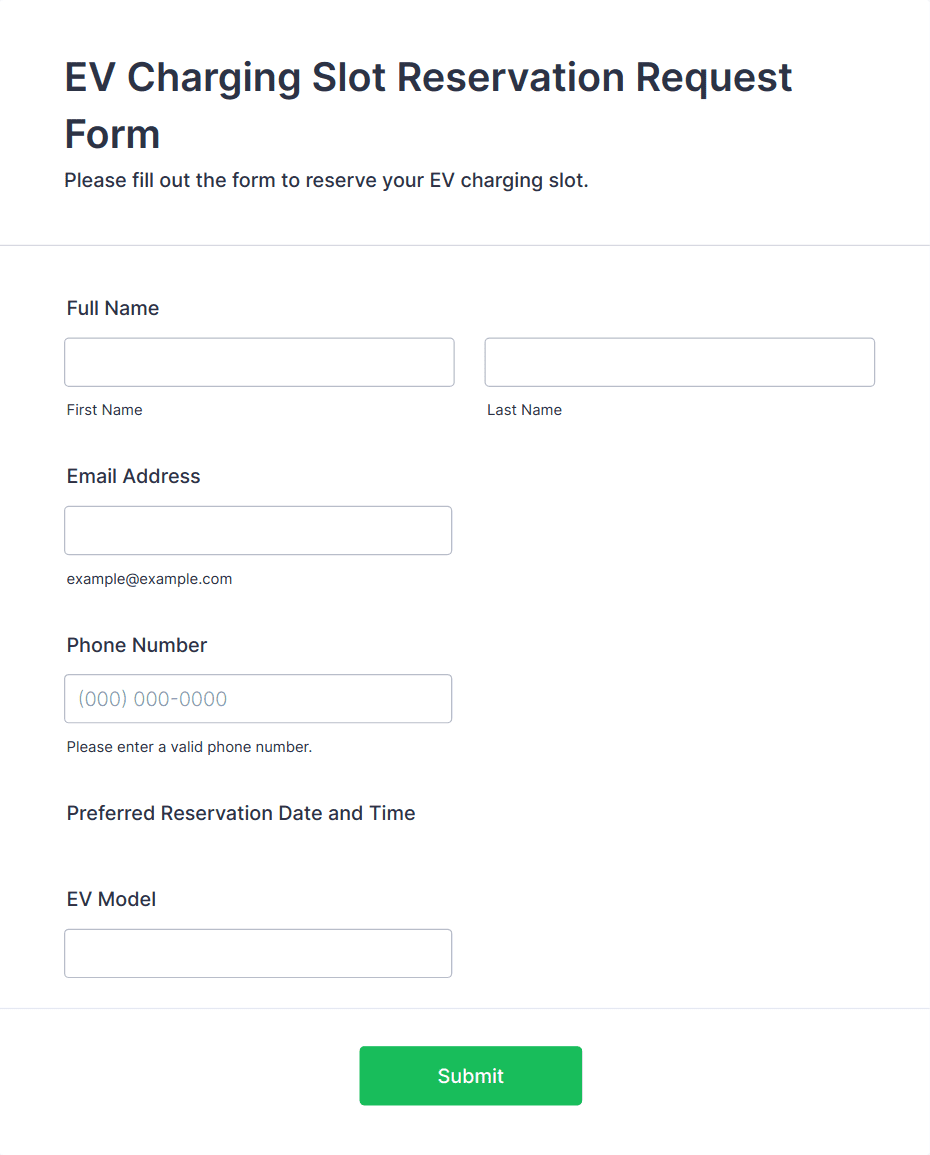Click the divider line above Submit

click(465, 1008)
